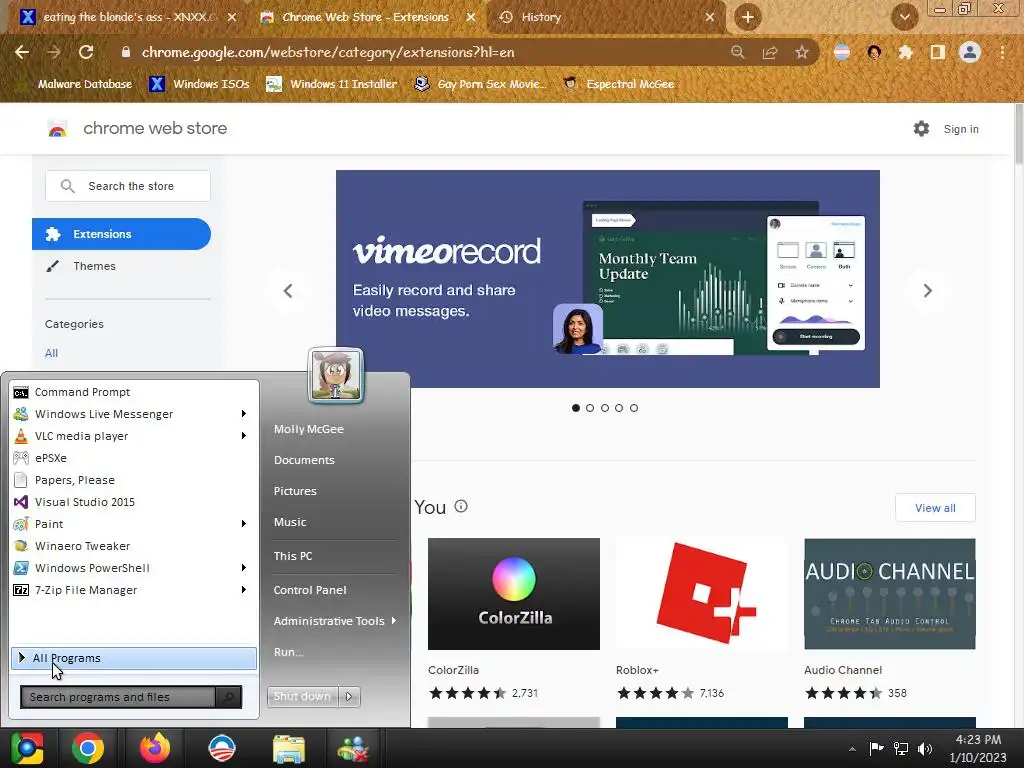1024x768 pixels.
Task: Open Documents from start menu
Action: tap(304, 460)
